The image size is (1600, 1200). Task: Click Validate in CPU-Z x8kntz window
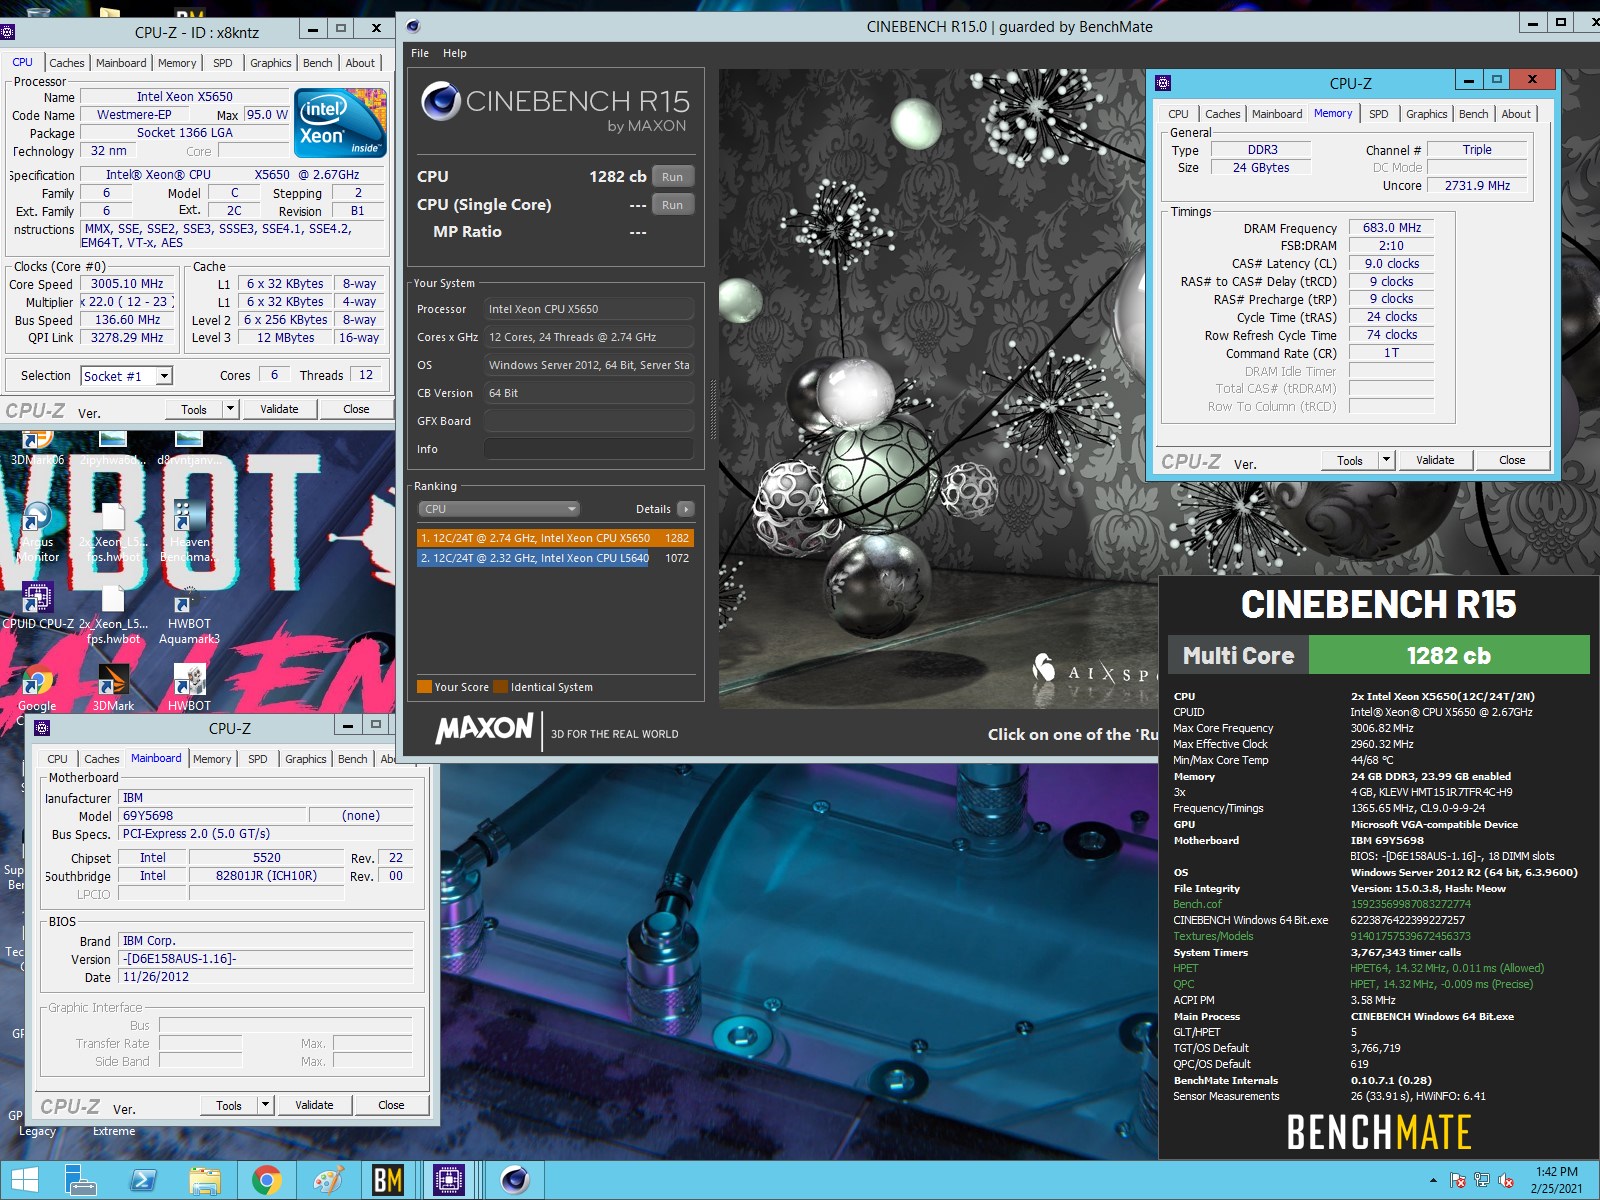click(x=279, y=409)
